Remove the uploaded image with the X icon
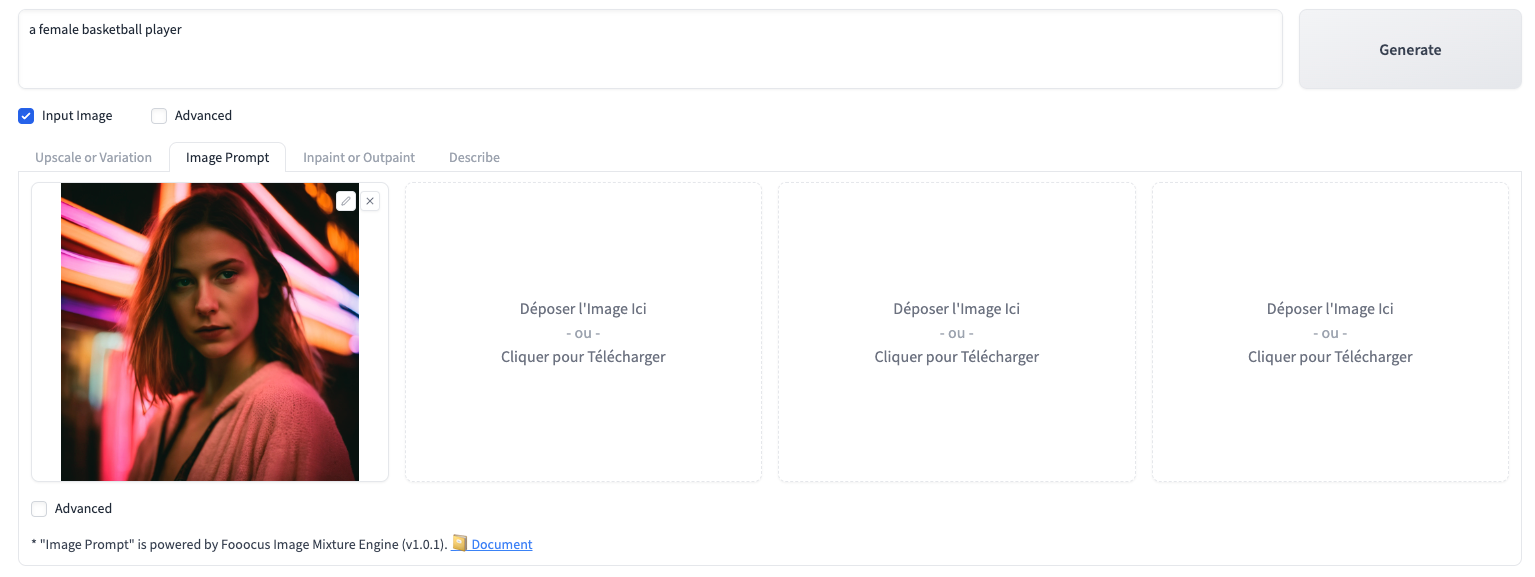Screen dimensions: 1535x577 pyautogui.click(x=370, y=201)
